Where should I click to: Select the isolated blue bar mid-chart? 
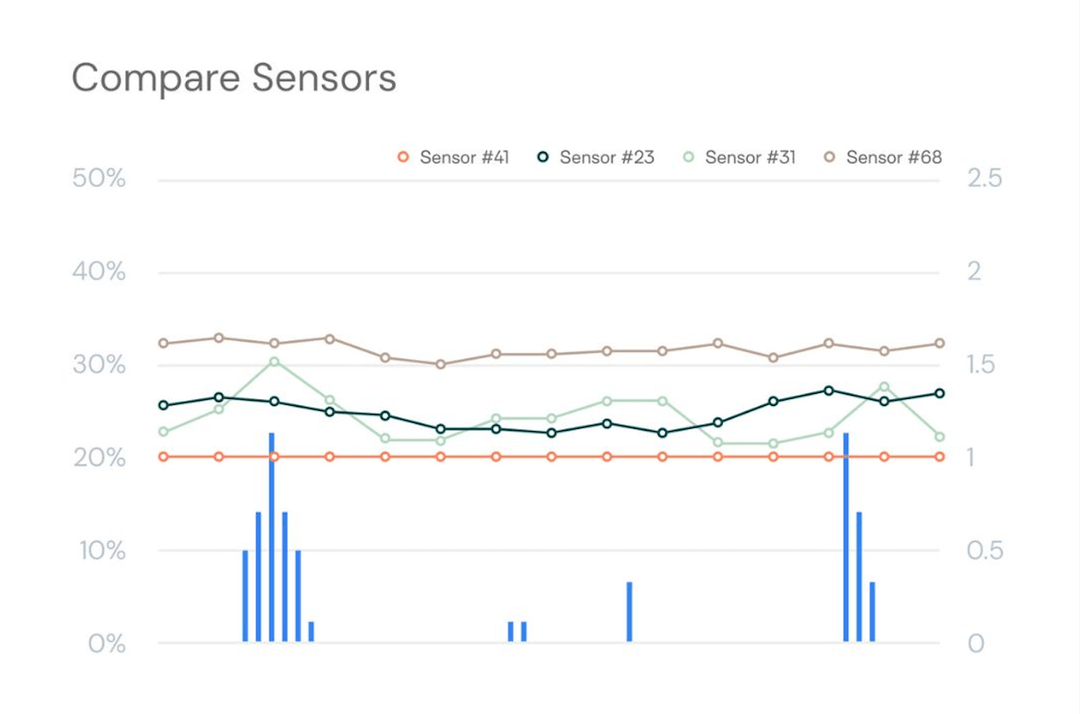629,611
